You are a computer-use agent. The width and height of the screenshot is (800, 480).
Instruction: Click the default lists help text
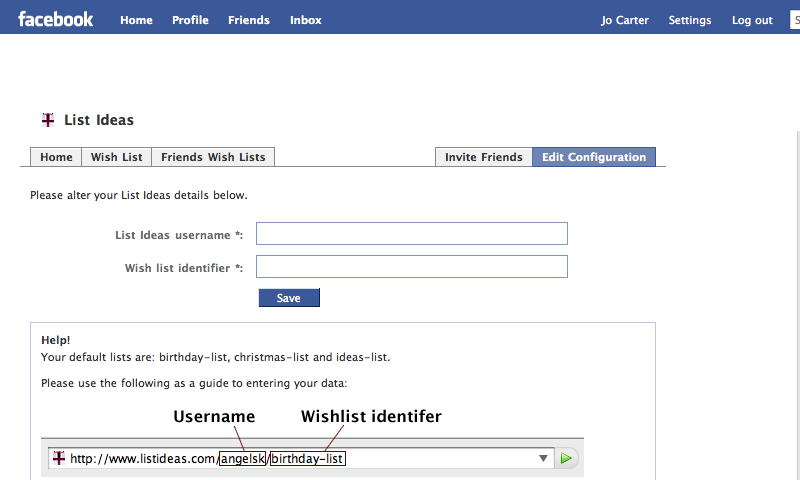tap(216, 357)
